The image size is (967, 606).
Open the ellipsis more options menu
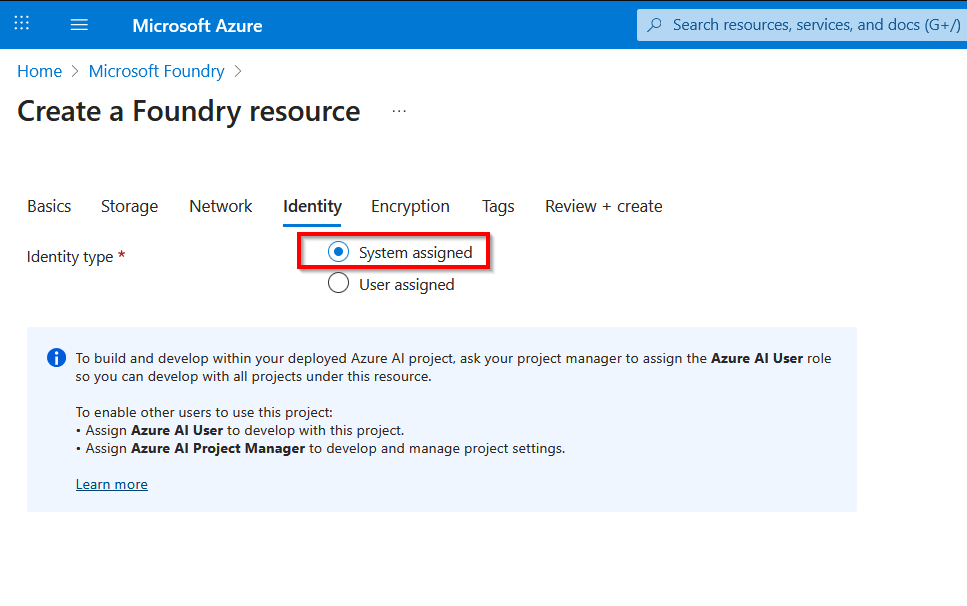(x=399, y=111)
